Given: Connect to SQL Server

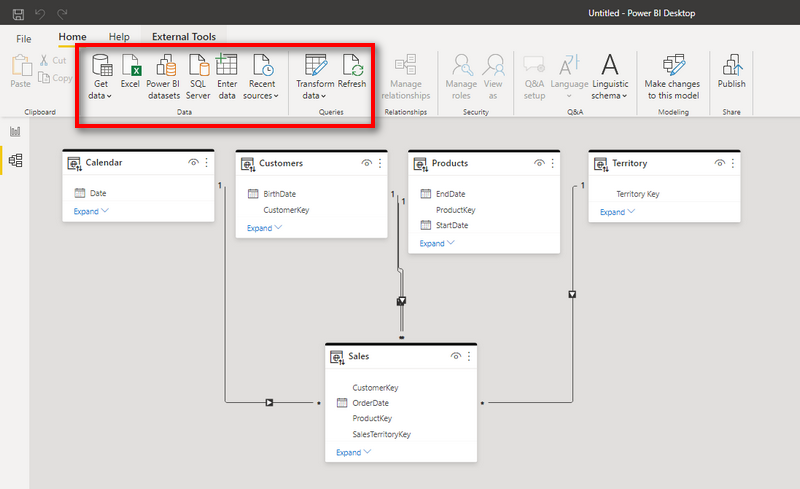Looking at the screenshot, I should [x=198, y=77].
